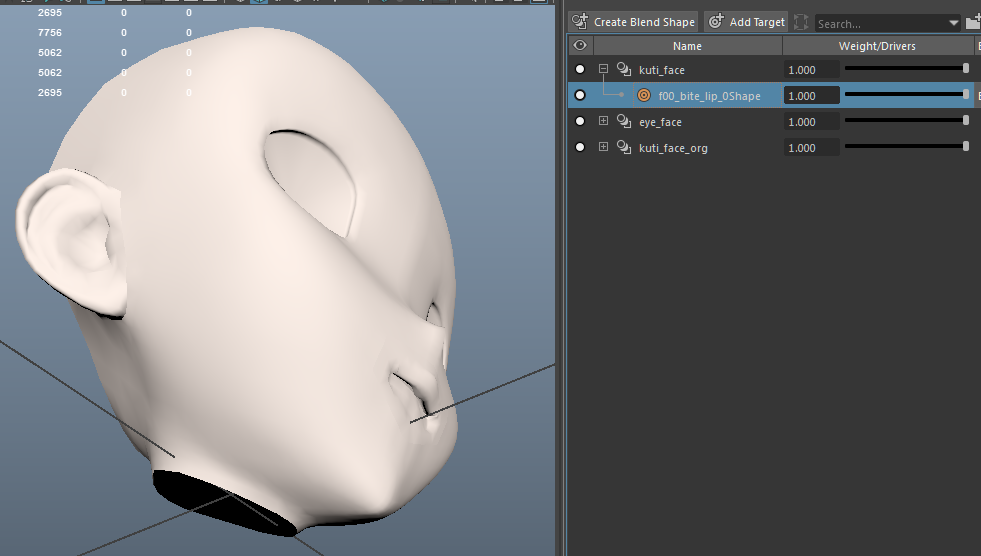Expand the kuti_face_org blend shape group
The width and height of the screenshot is (981, 556).
[603, 147]
